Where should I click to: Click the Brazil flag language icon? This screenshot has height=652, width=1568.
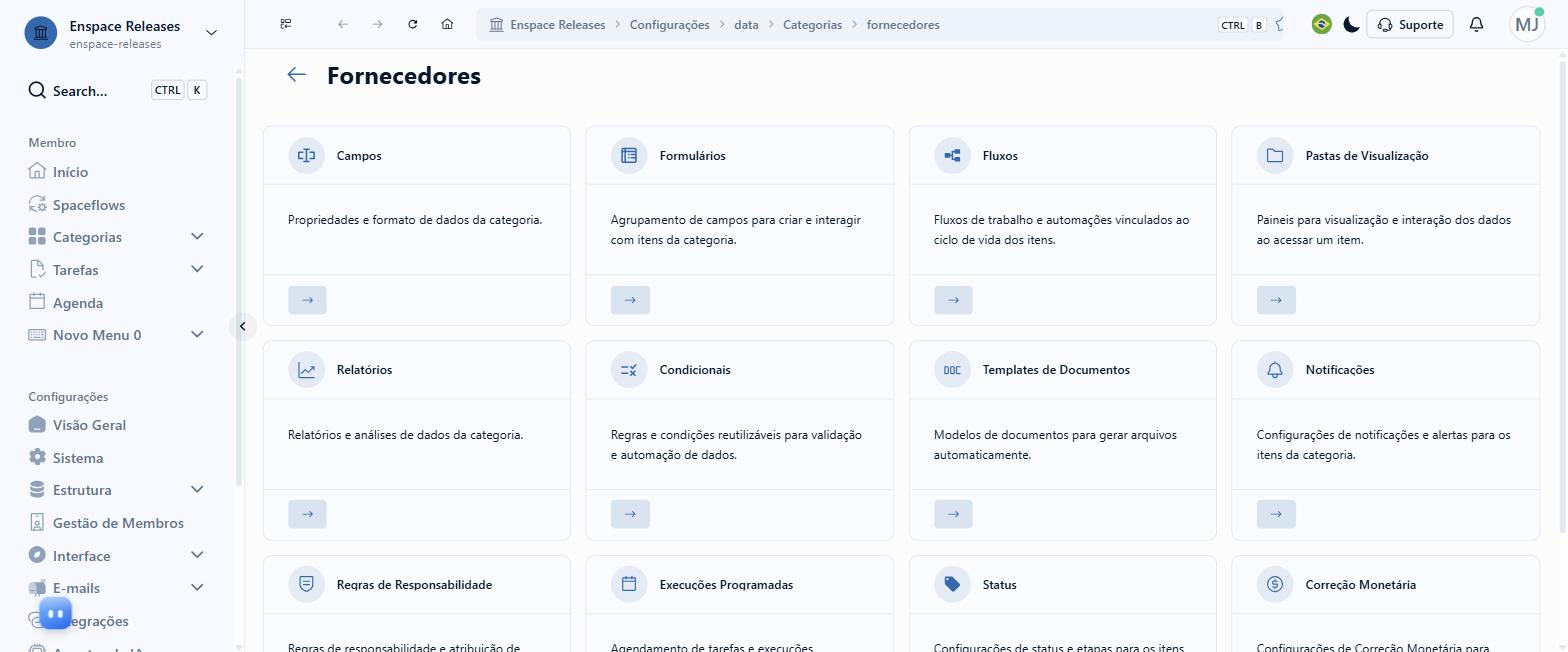click(x=1322, y=25)
